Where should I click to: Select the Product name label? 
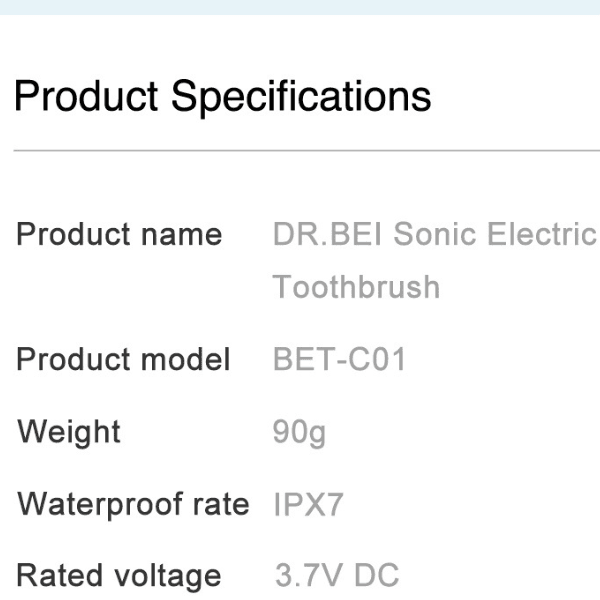(119, 235)
